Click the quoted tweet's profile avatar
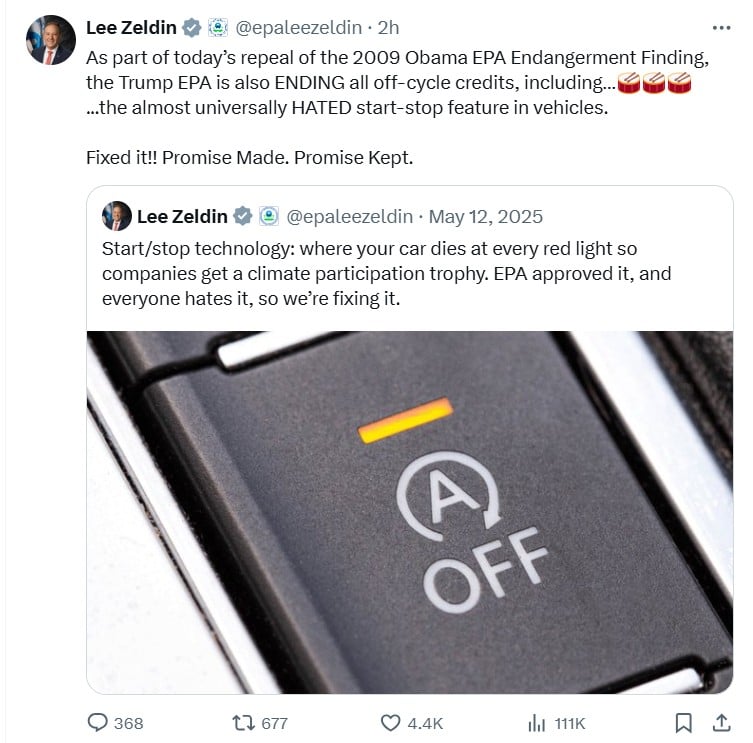The image size is (753, 743). (x=116, y=216)
